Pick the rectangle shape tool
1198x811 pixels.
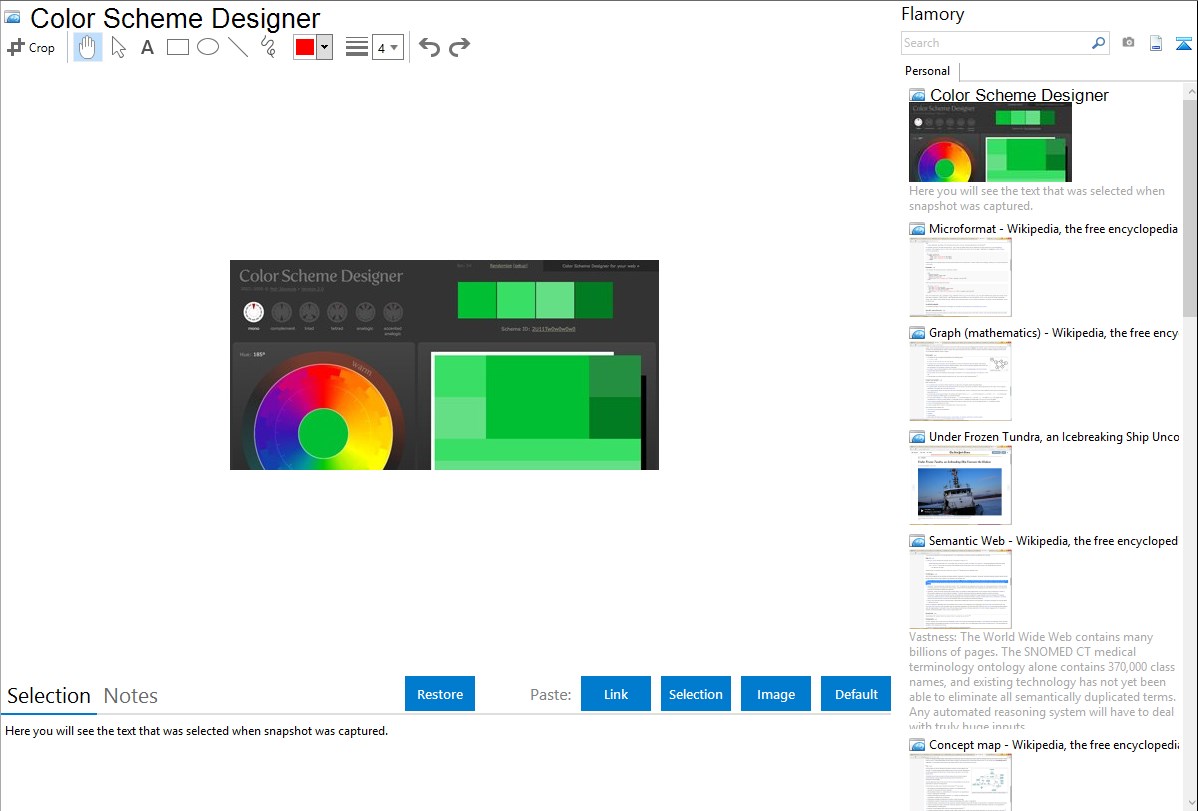[178, 47]
